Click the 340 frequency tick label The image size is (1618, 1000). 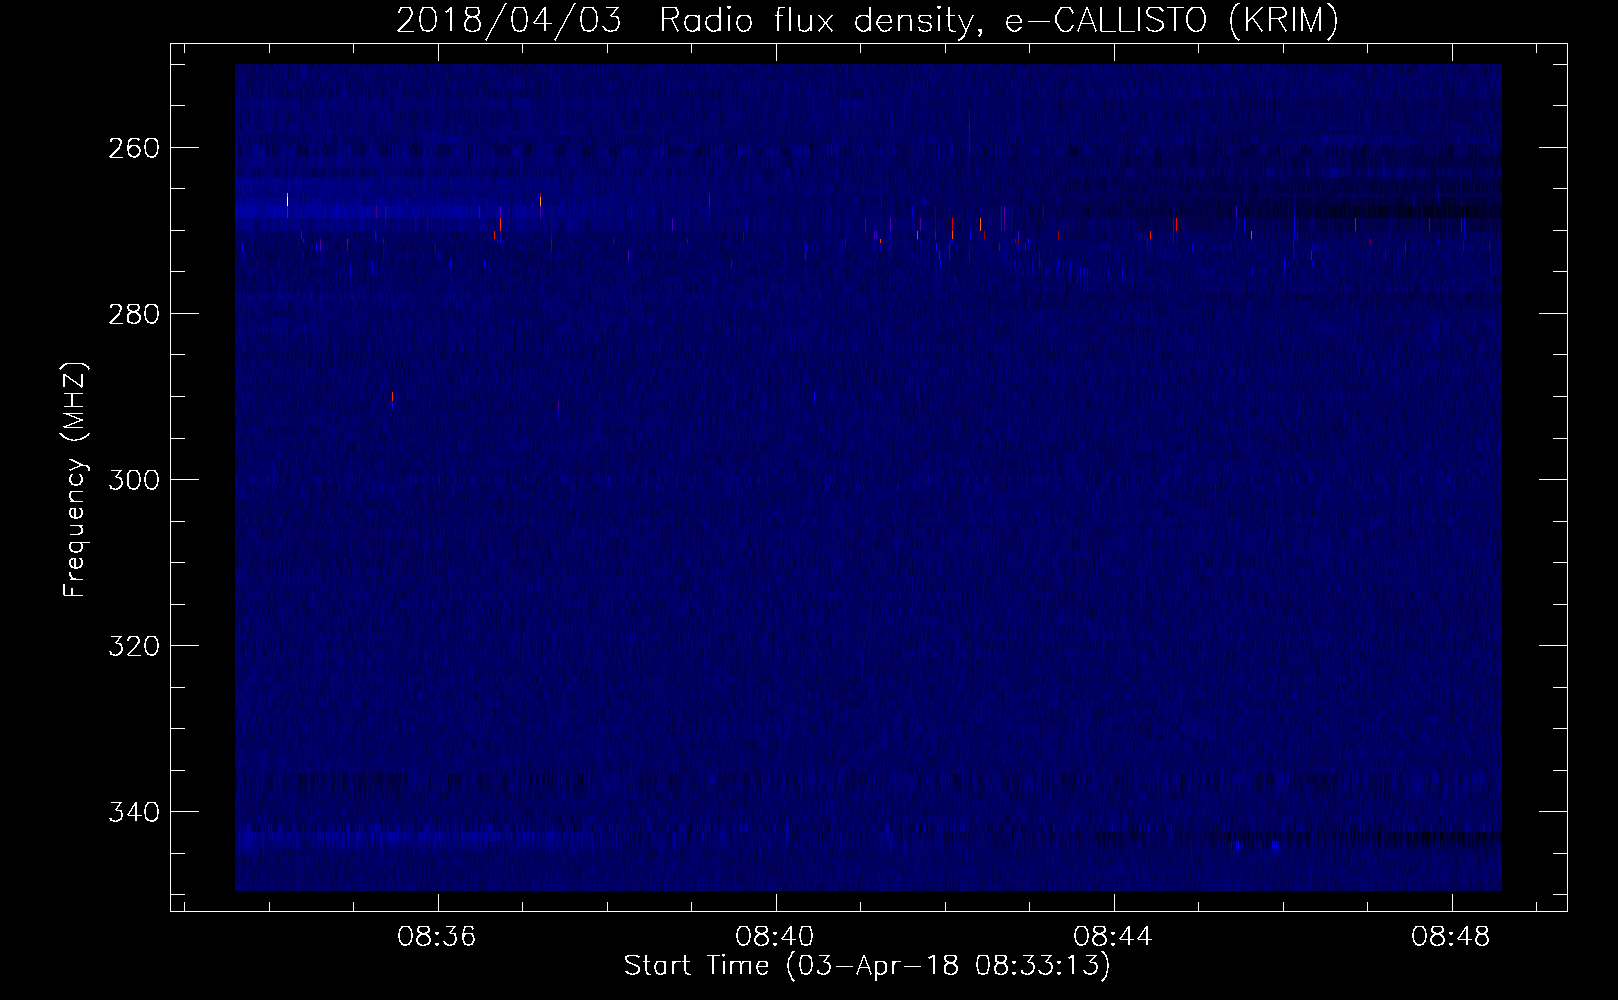[132, 812]
